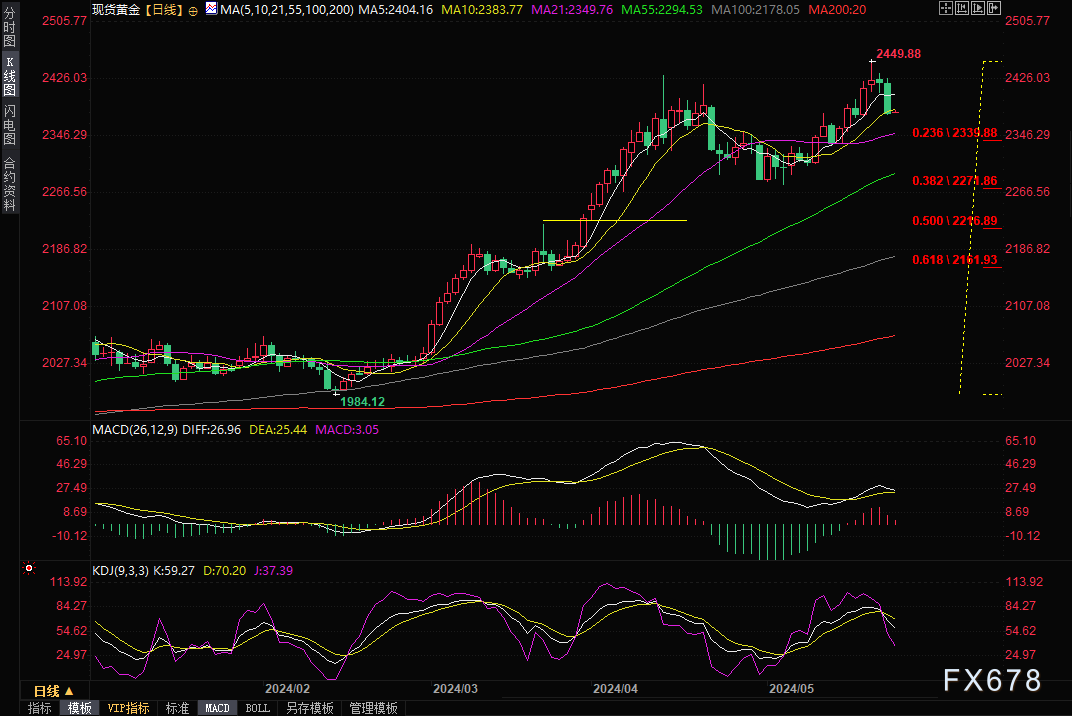Screen dimensions: 1072x716
Task: Open 管理模板 template manager
Action: tap(373, 708)
